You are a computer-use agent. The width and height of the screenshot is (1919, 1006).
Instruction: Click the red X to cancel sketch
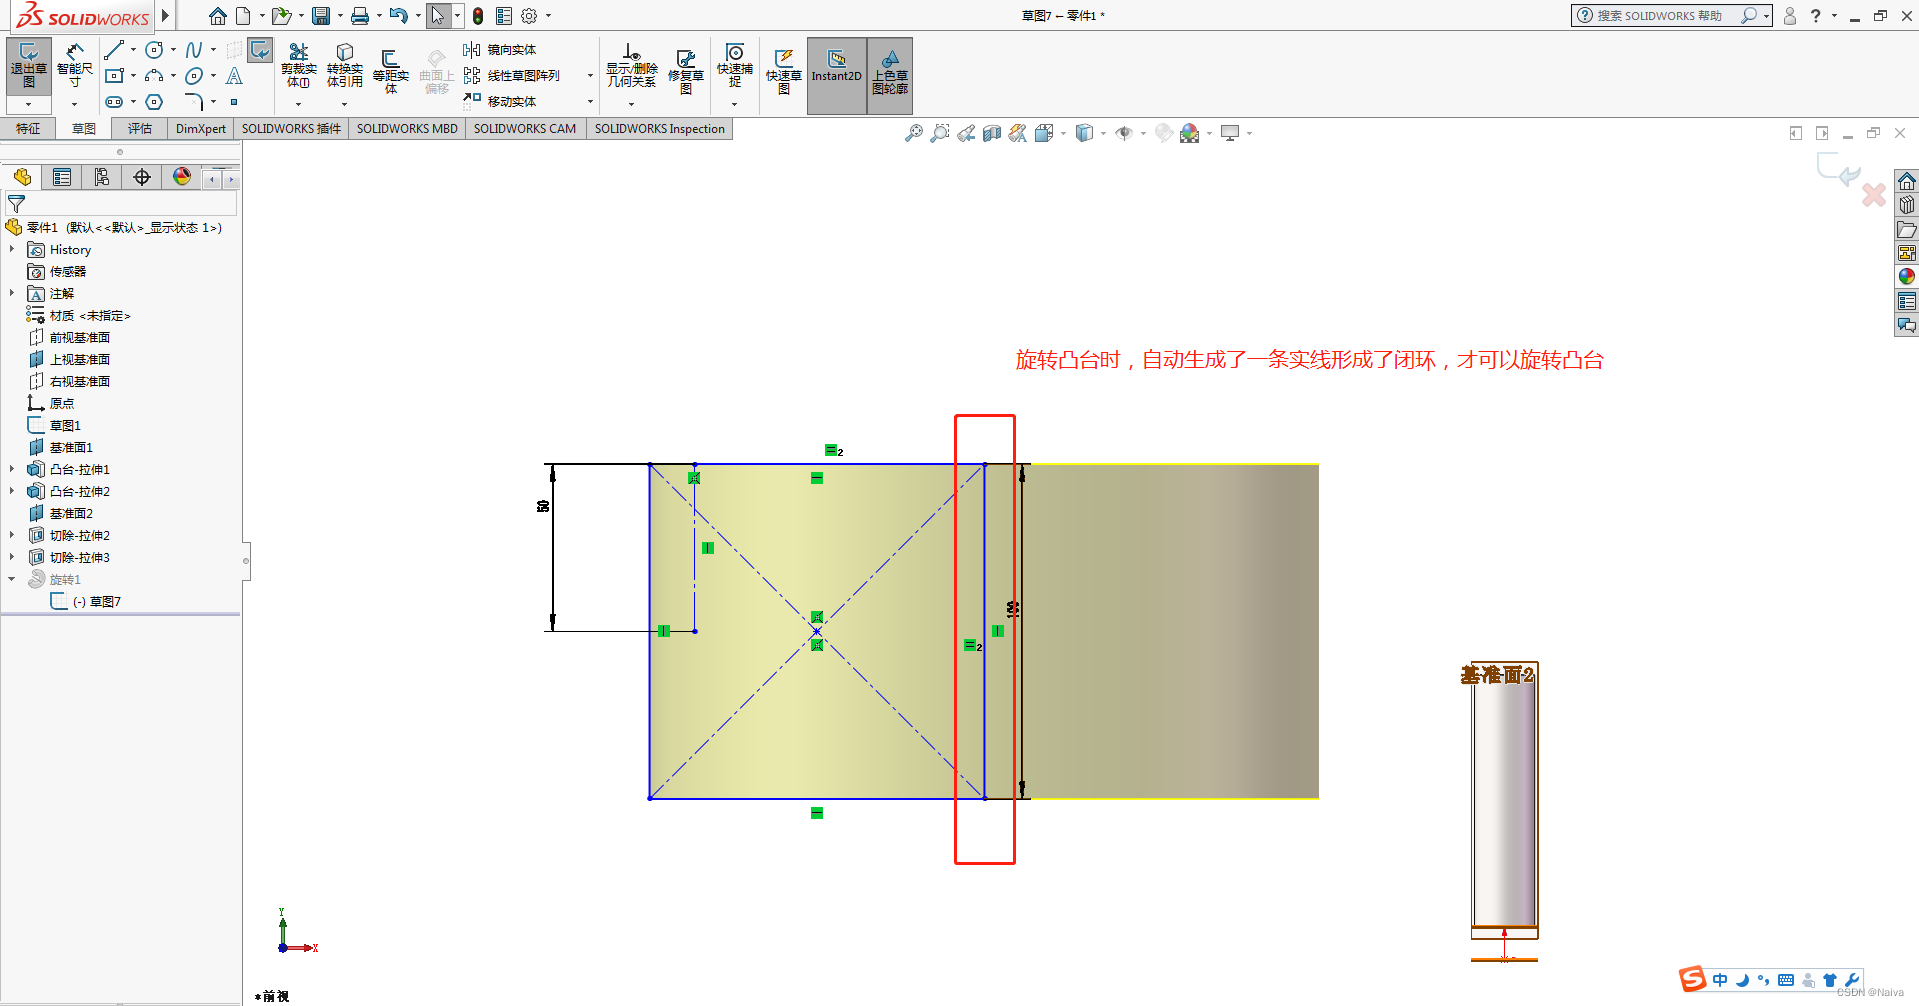tap(1874, 194)
